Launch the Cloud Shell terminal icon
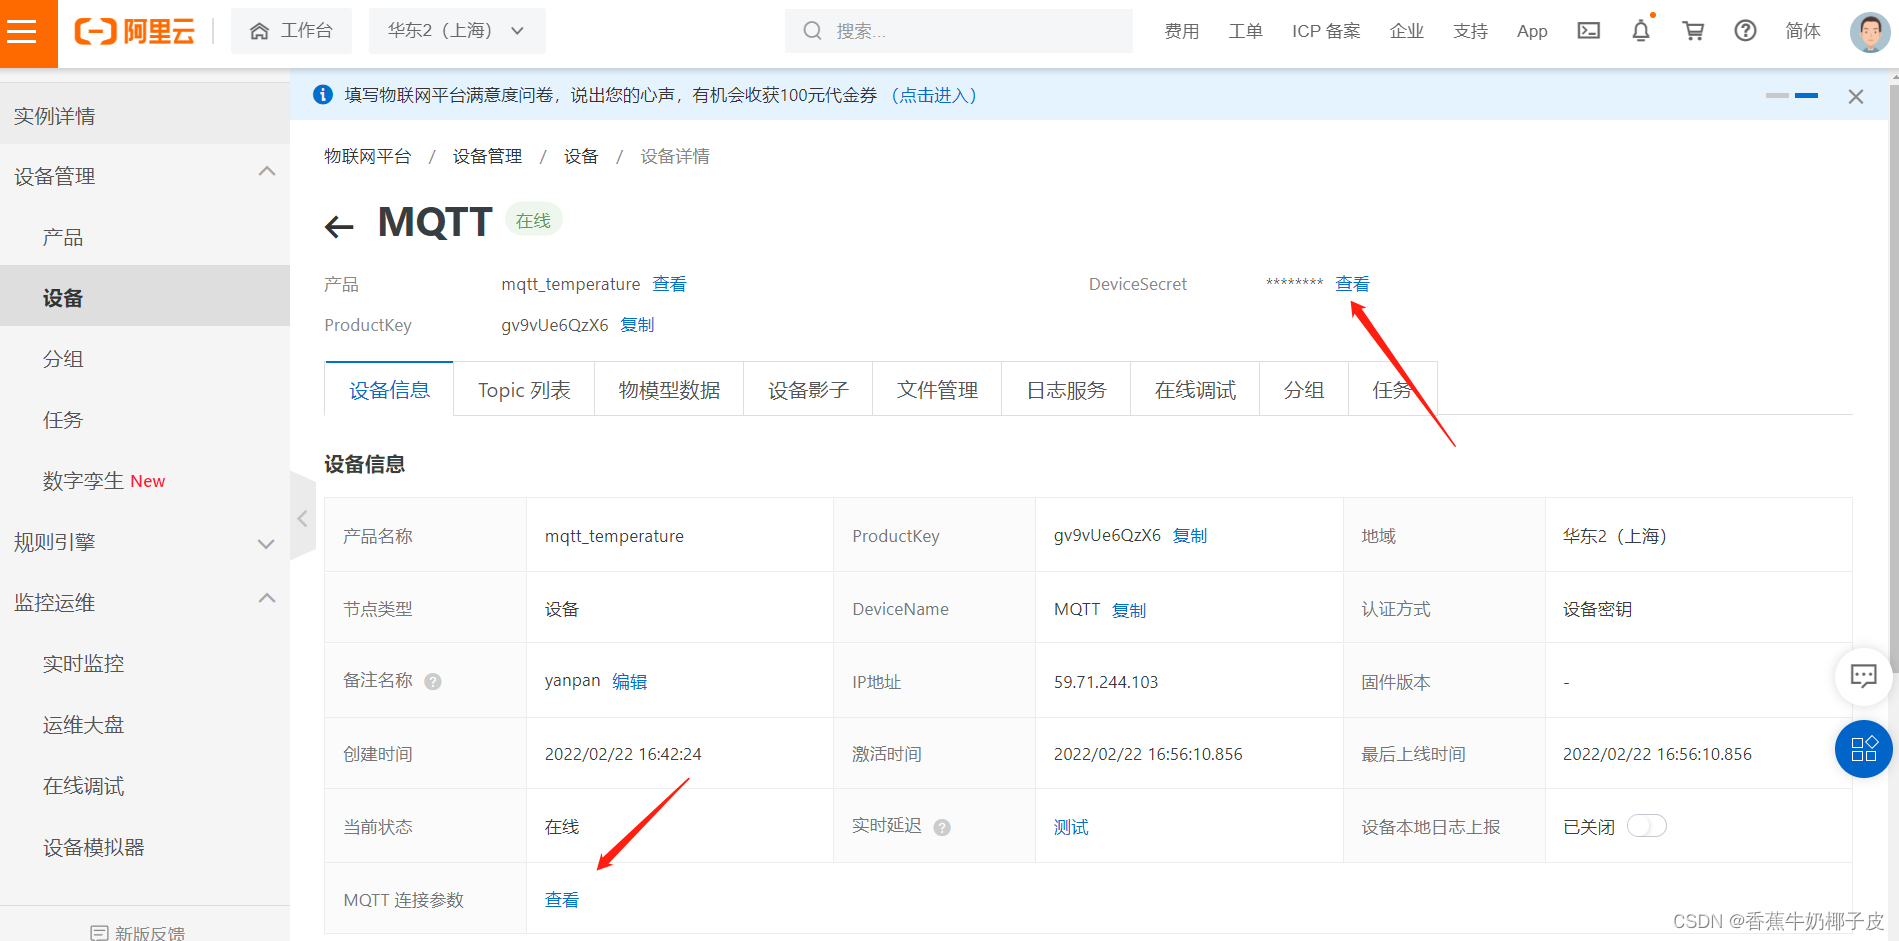 tap(1589, 31)
